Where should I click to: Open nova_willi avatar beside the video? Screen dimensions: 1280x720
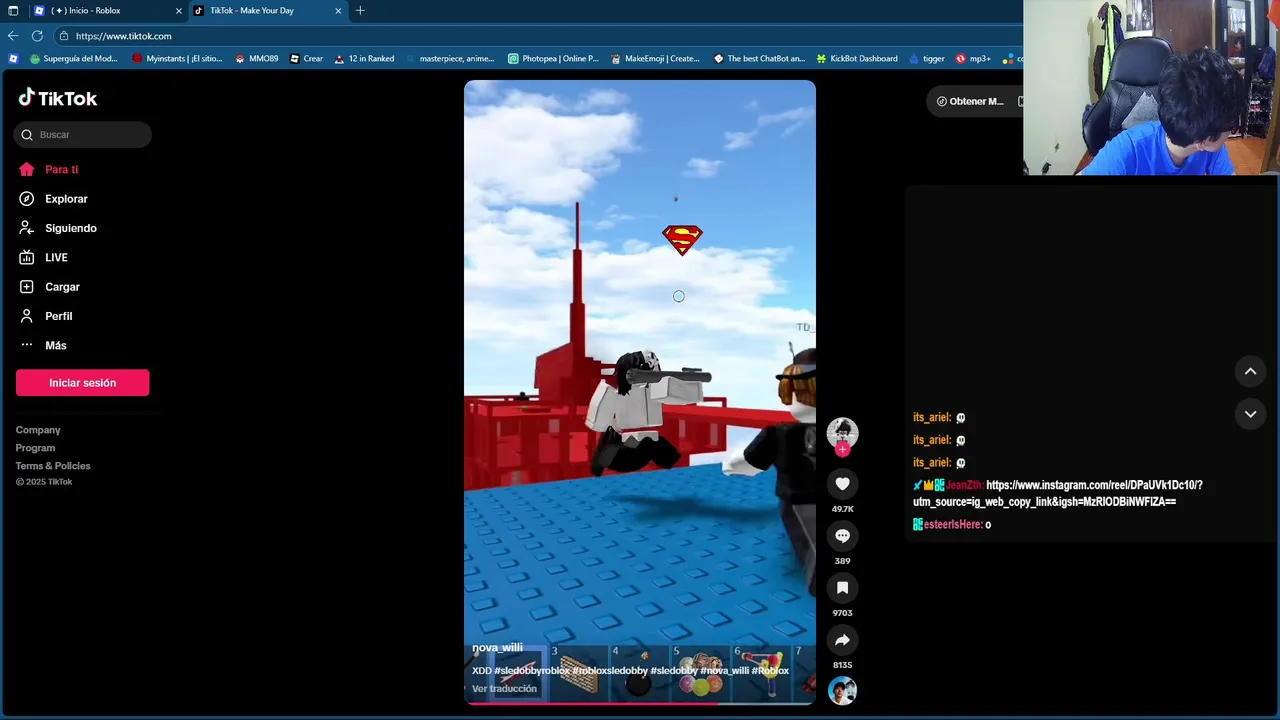click(842, 432)
